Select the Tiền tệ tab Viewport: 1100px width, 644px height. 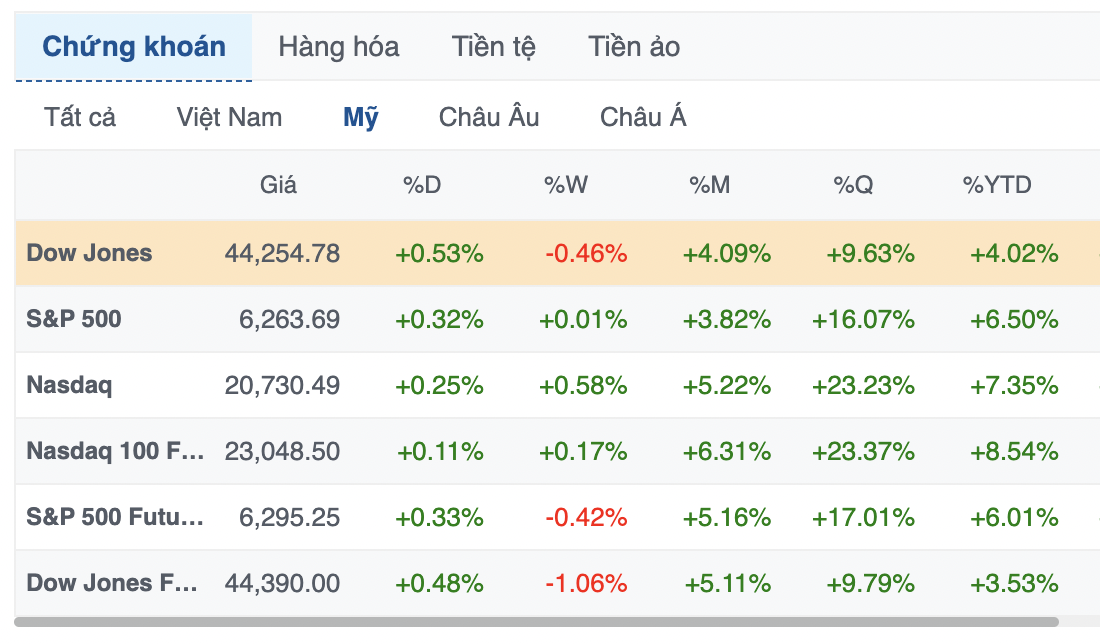(493, 47)
